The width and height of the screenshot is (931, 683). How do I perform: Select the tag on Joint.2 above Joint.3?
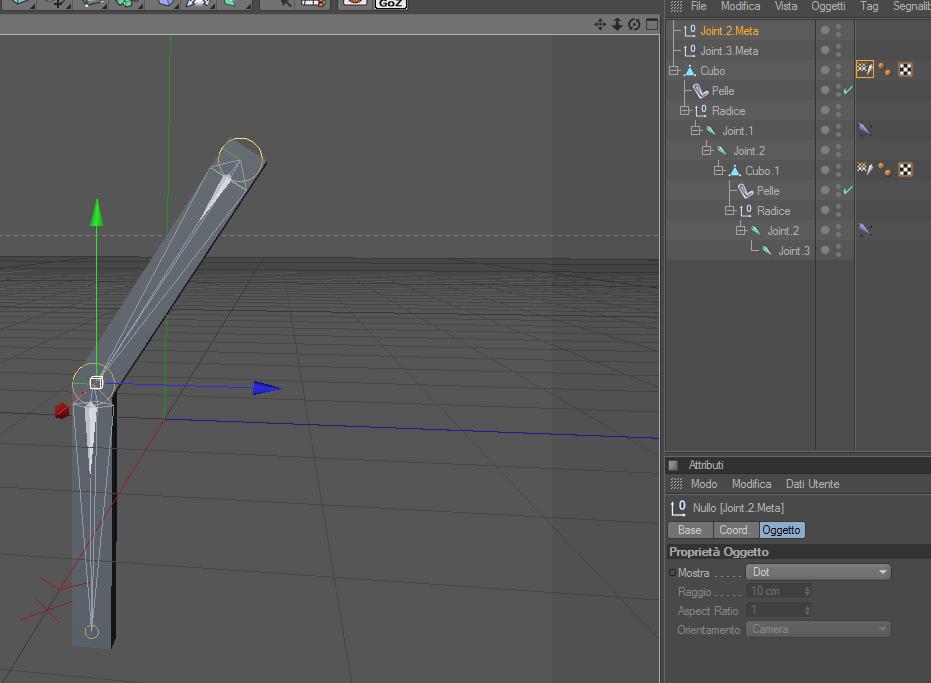(x=864, y=230)
